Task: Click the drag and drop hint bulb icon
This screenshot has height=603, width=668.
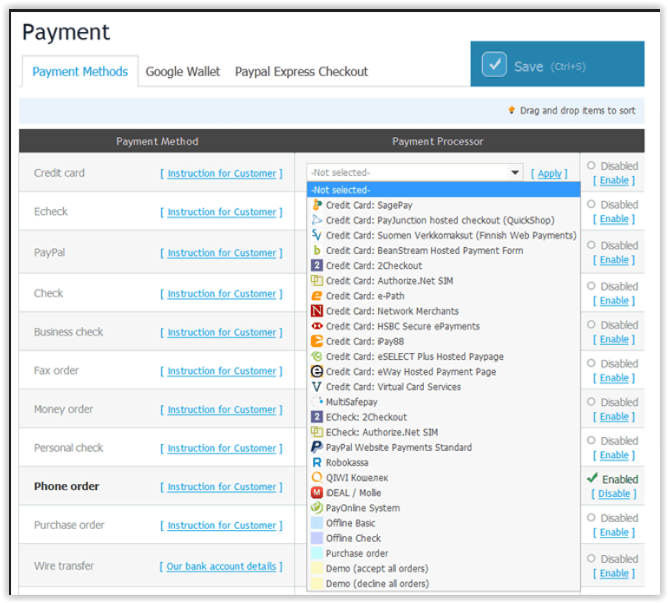Action: coord(511,110)
